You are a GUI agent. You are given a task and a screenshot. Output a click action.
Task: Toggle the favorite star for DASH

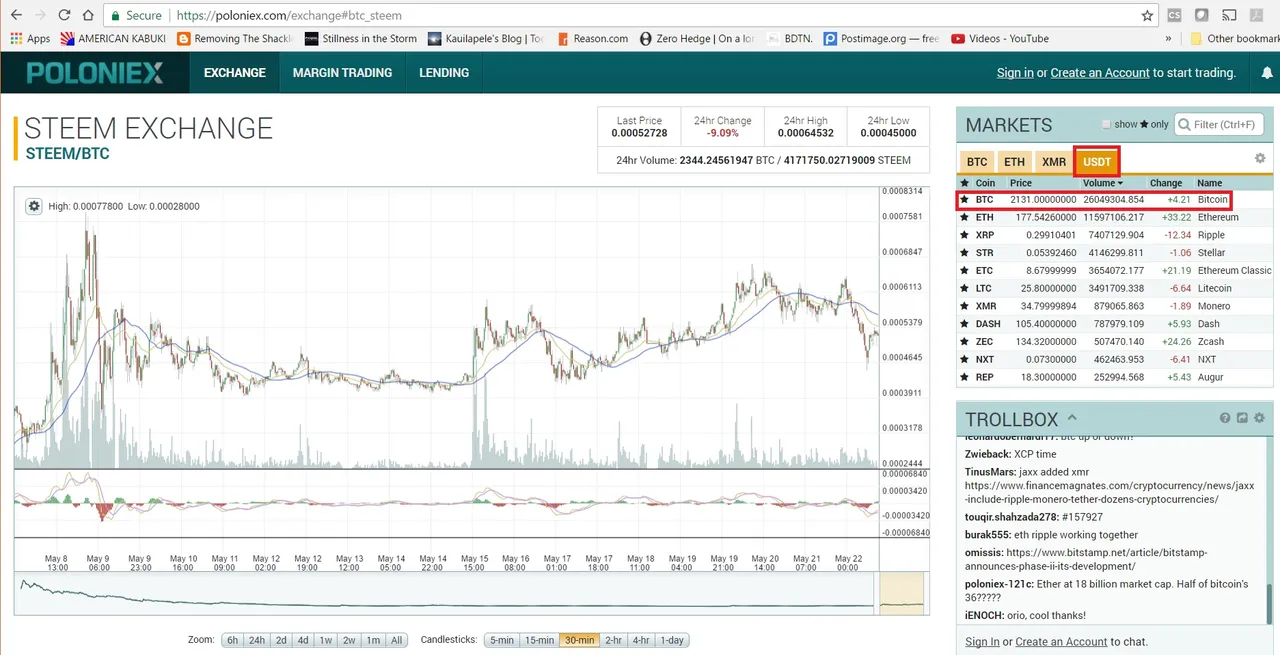point(965,324)
